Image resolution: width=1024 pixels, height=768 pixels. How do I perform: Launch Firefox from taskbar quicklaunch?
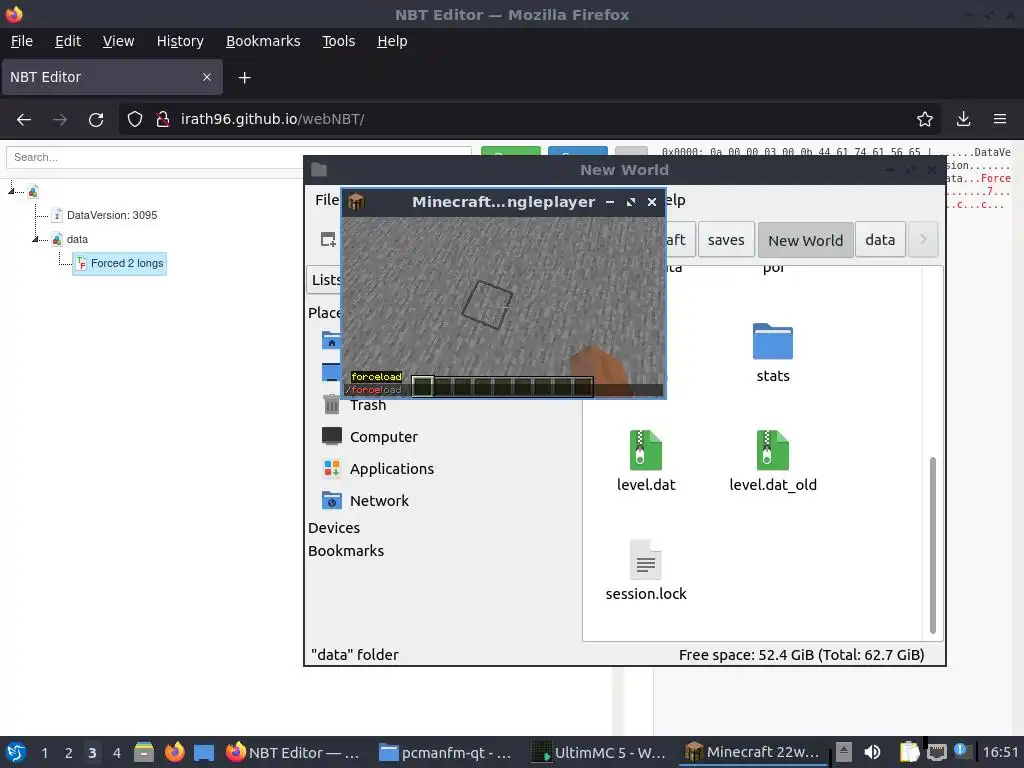(x=174, y=752)
